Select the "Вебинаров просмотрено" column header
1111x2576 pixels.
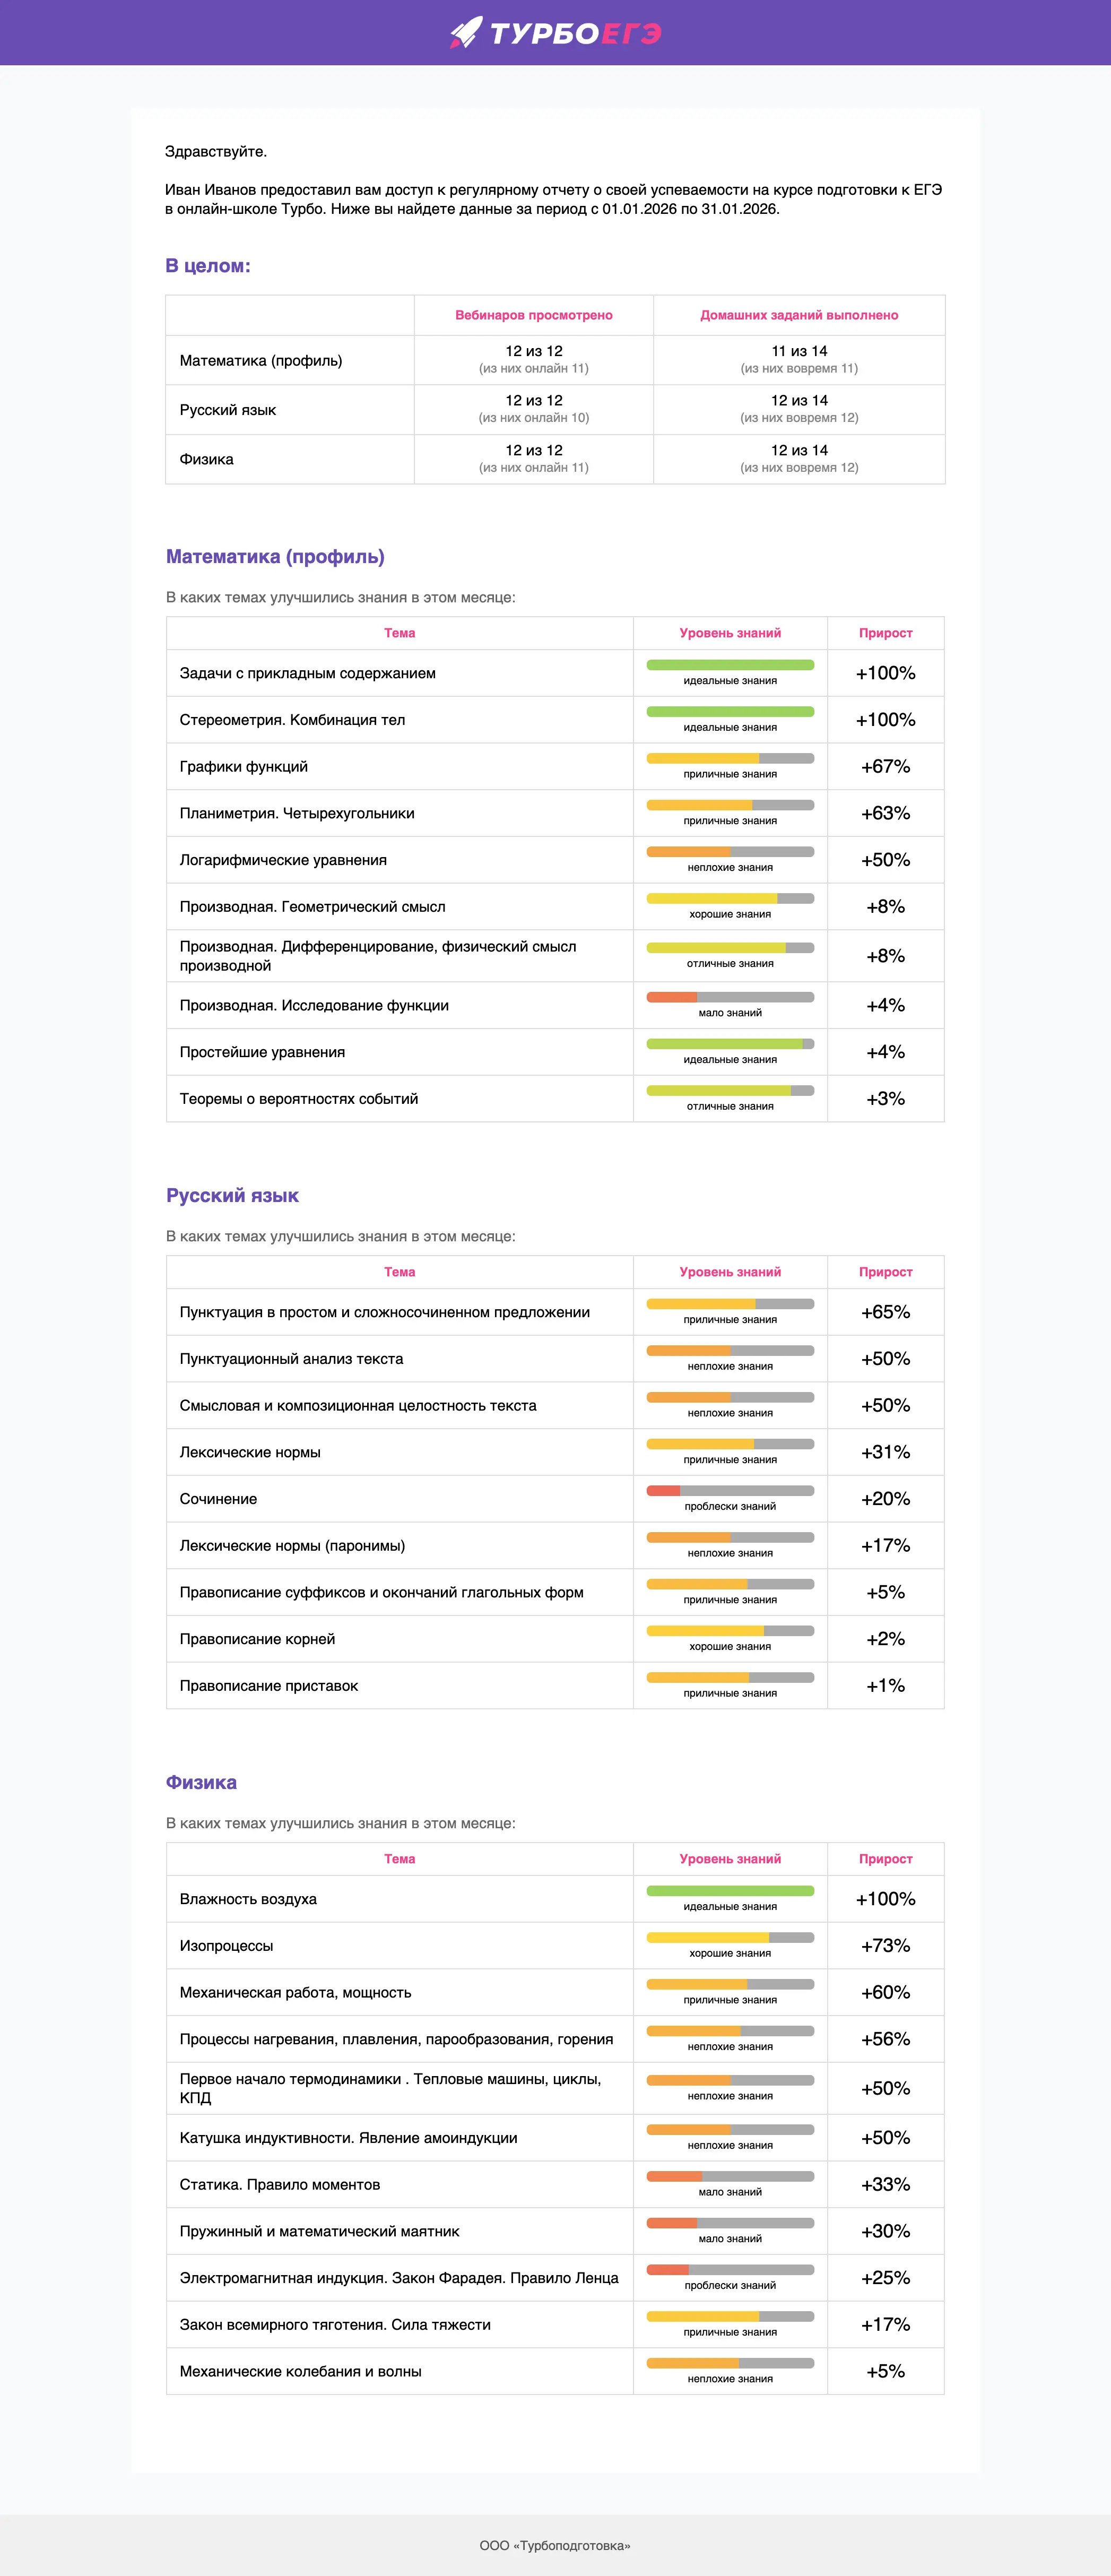(x=533, y=315)
